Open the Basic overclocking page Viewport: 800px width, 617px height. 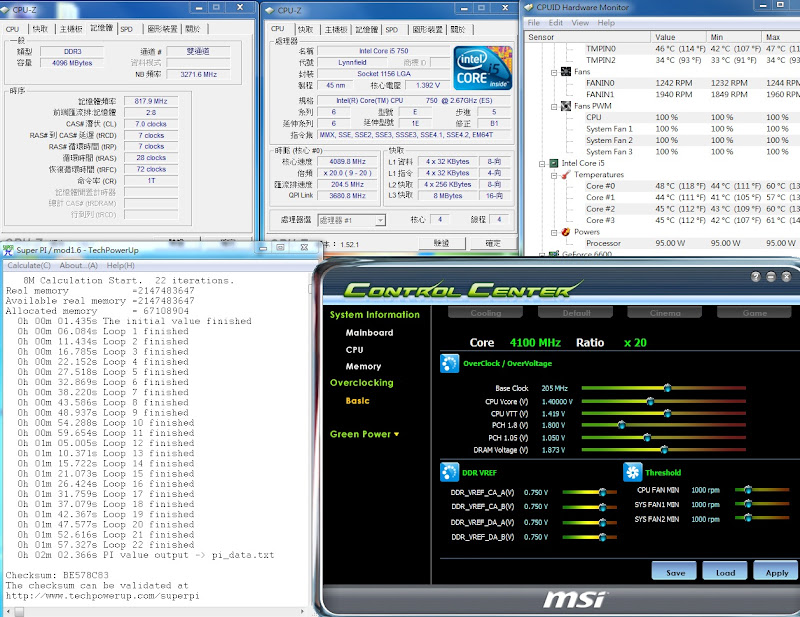(357, 401)
